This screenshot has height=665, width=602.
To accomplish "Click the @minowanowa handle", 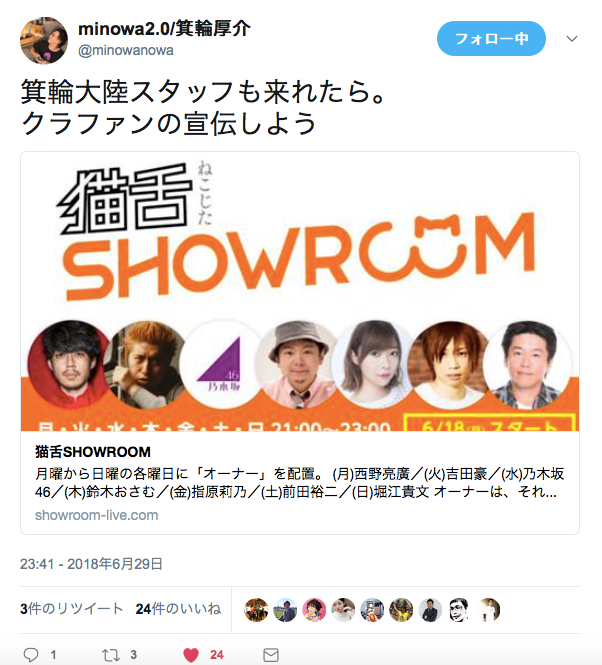I will pos(126,50).
